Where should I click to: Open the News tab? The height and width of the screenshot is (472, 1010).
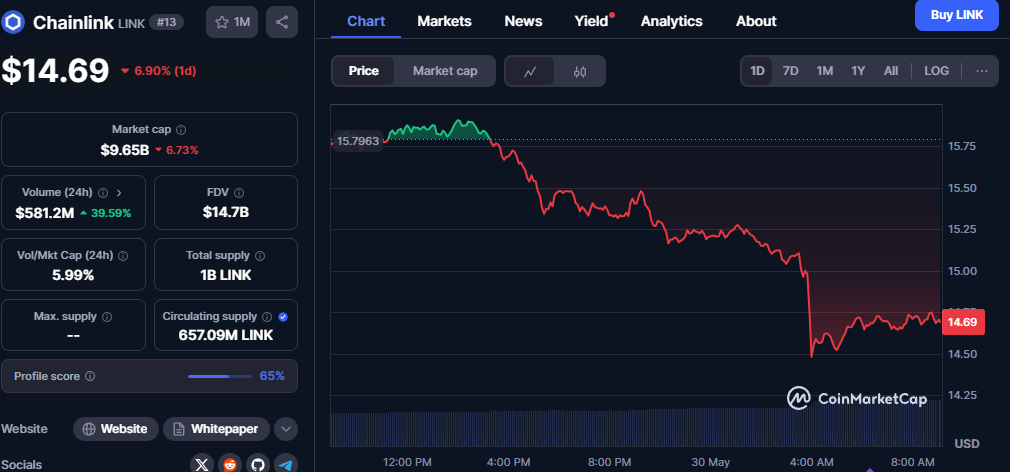pyautogui.click(x=523, y=21)
